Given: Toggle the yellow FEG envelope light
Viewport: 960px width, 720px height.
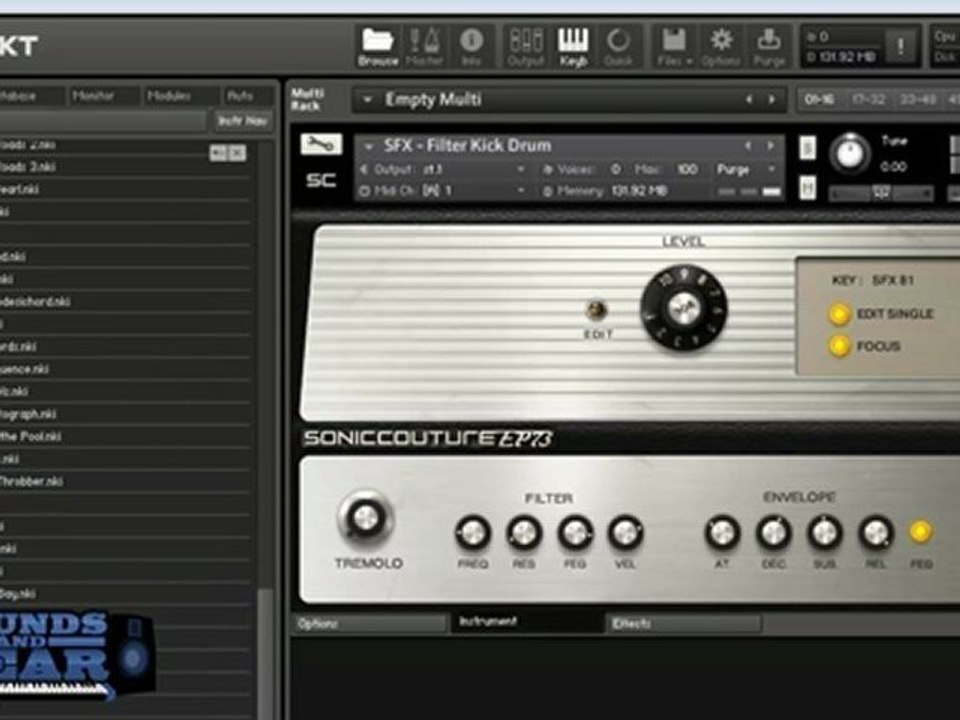Looking at the screenshot, I should click(920, 531).
